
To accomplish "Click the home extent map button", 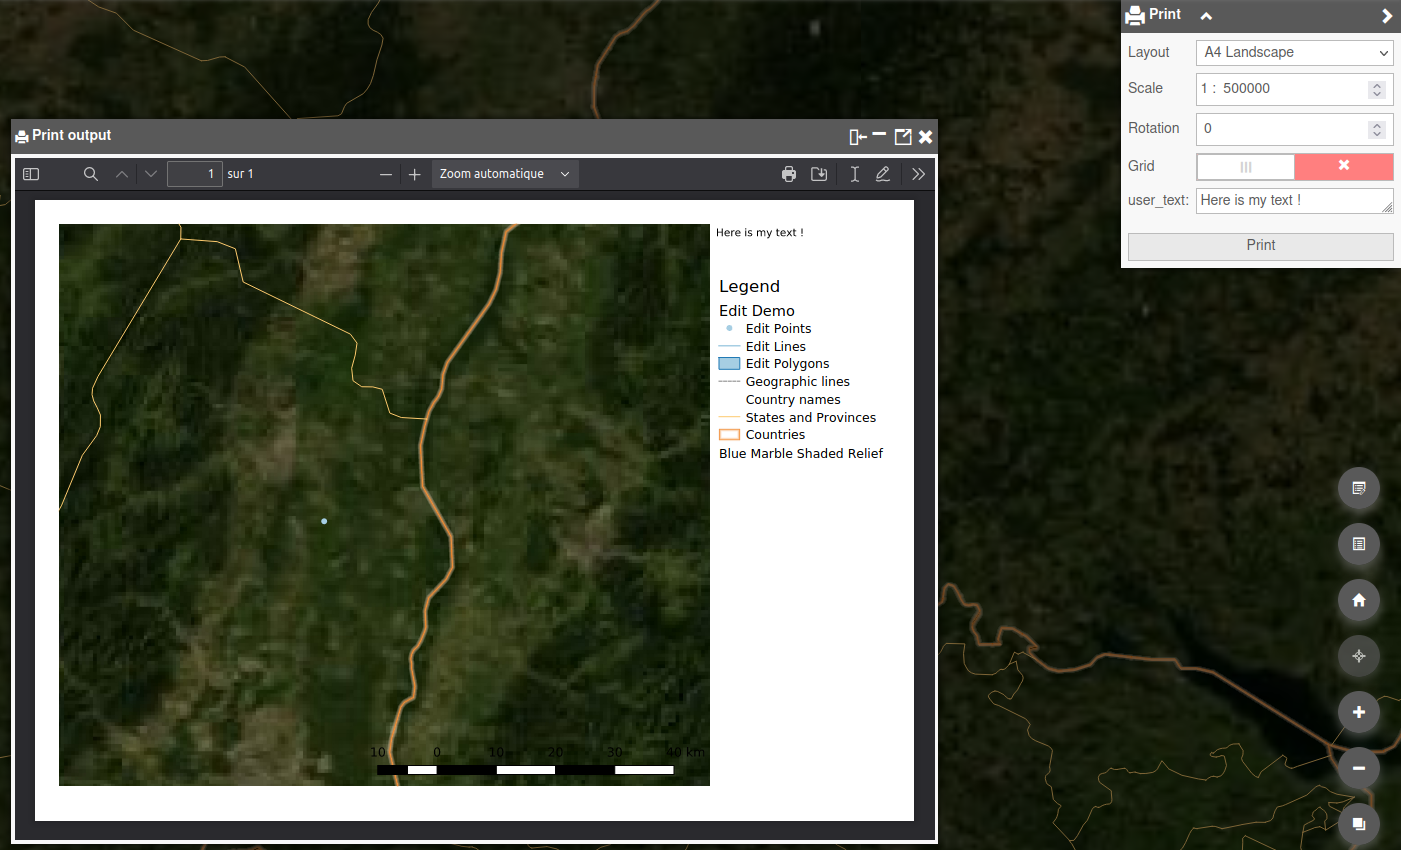I will click(x=1358, y=600).
